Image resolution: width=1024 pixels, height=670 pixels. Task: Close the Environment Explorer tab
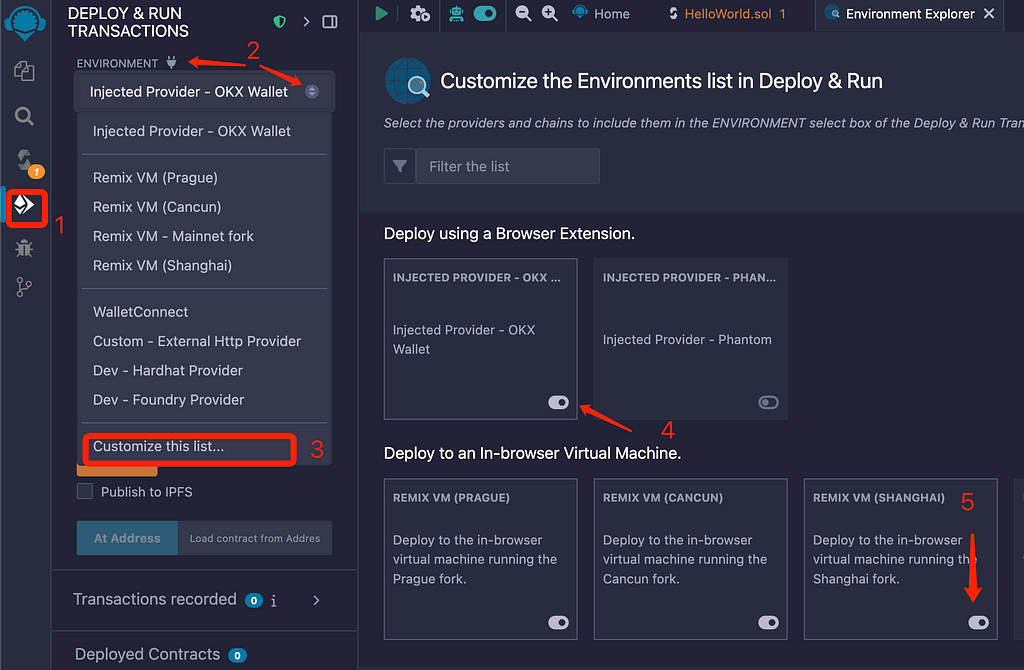click(x=989, y=13)
